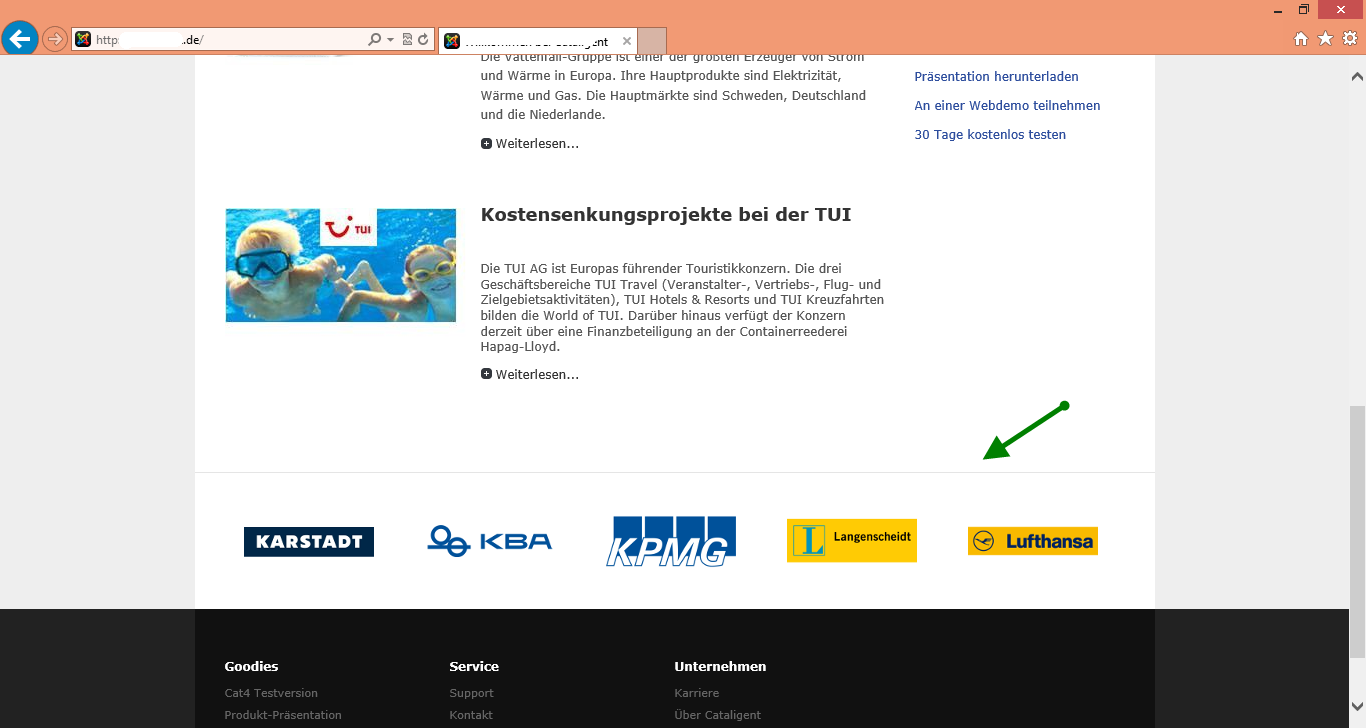Click the Service footer heading

tap(474, 666)
